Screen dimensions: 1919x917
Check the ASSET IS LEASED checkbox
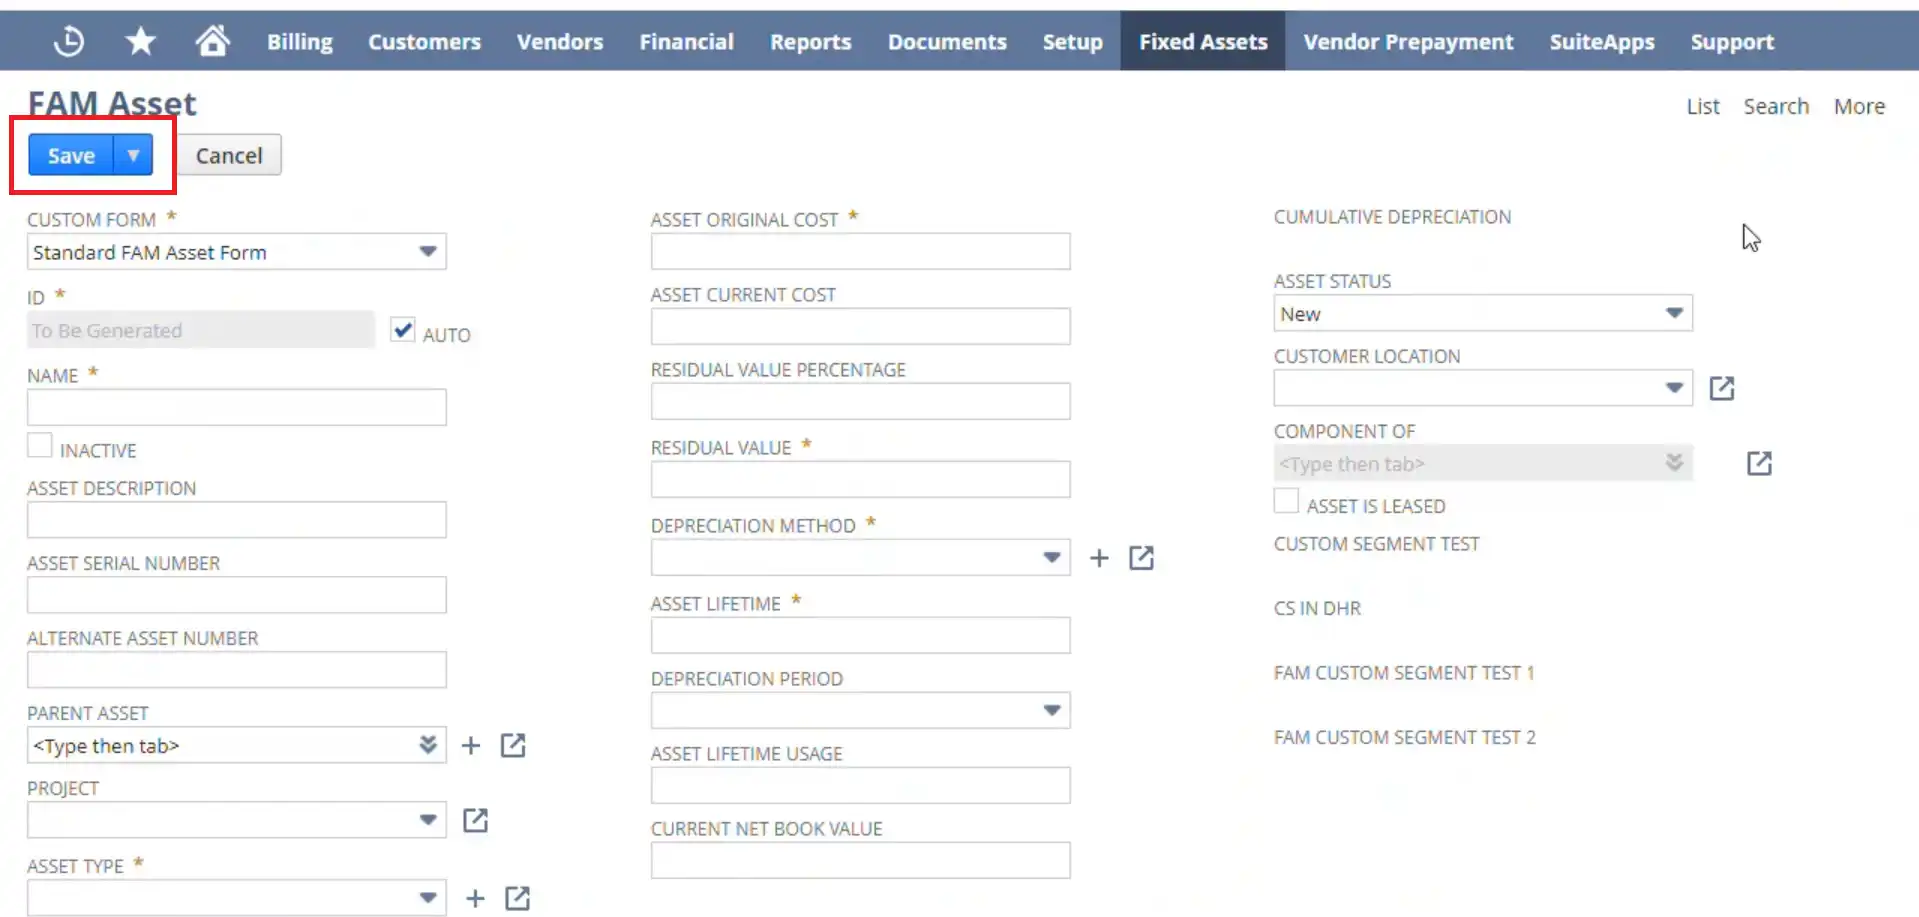[1285, 500]
